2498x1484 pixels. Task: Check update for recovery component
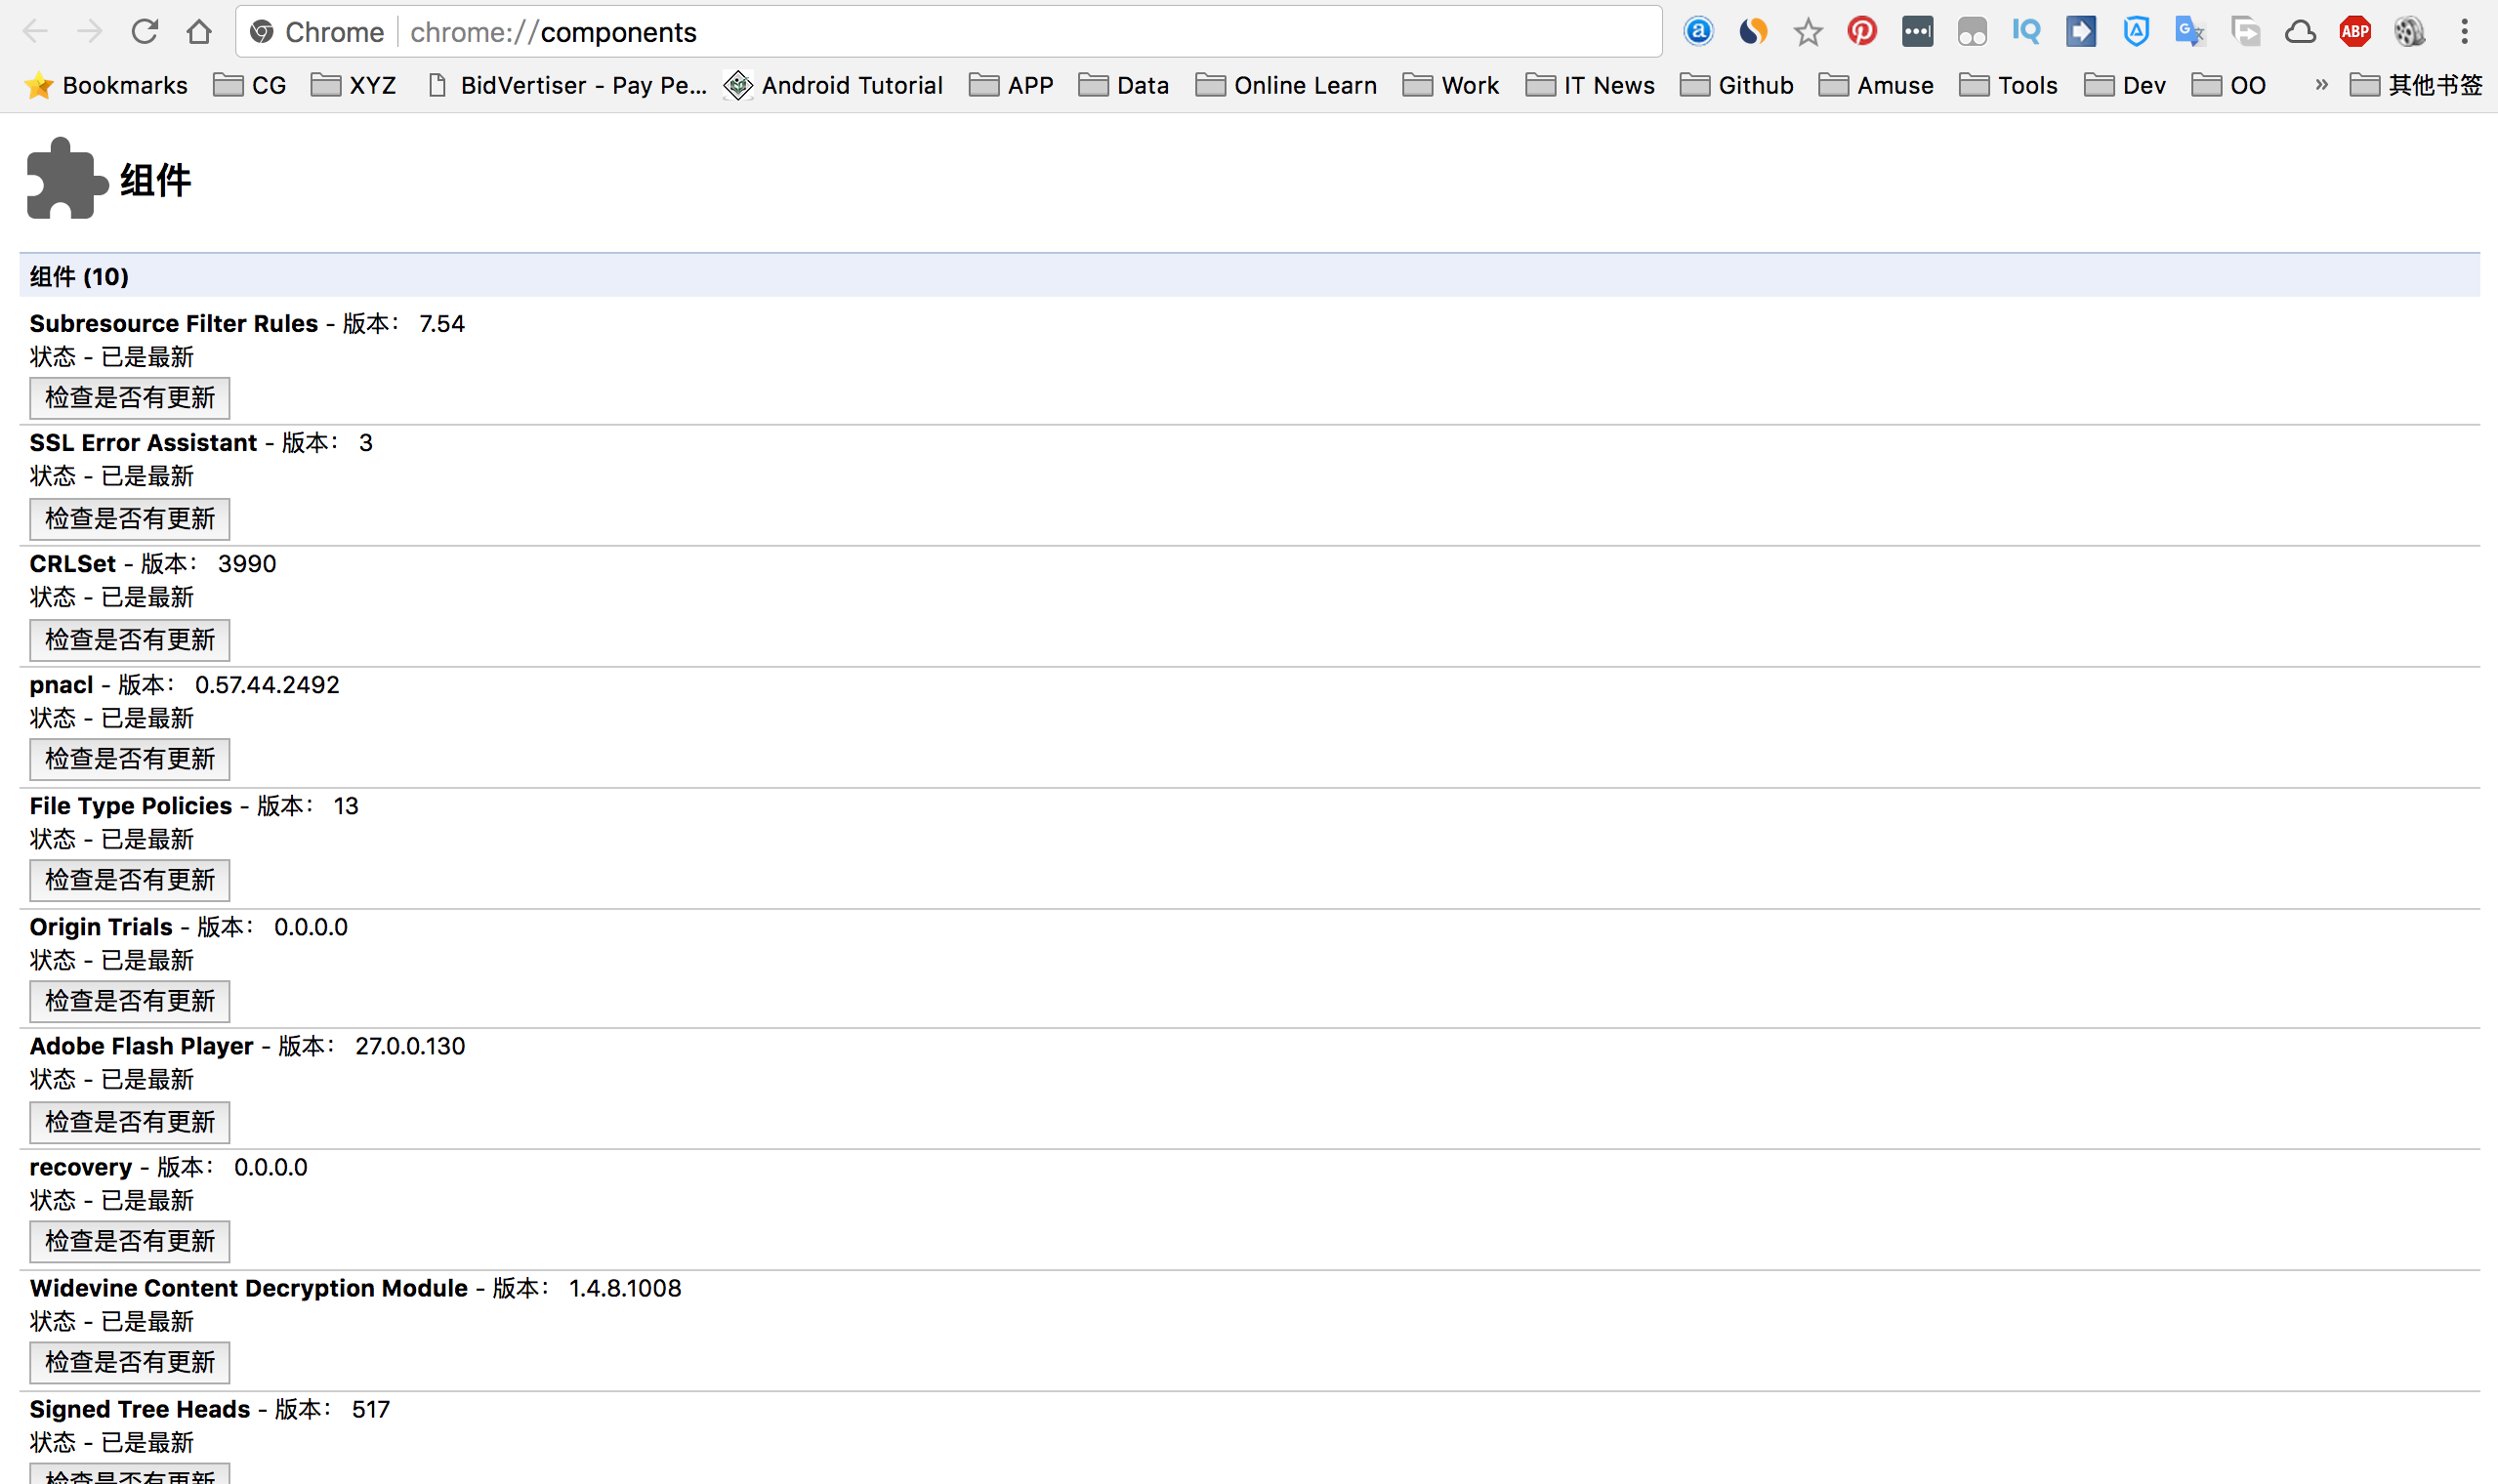point(130,1241)
